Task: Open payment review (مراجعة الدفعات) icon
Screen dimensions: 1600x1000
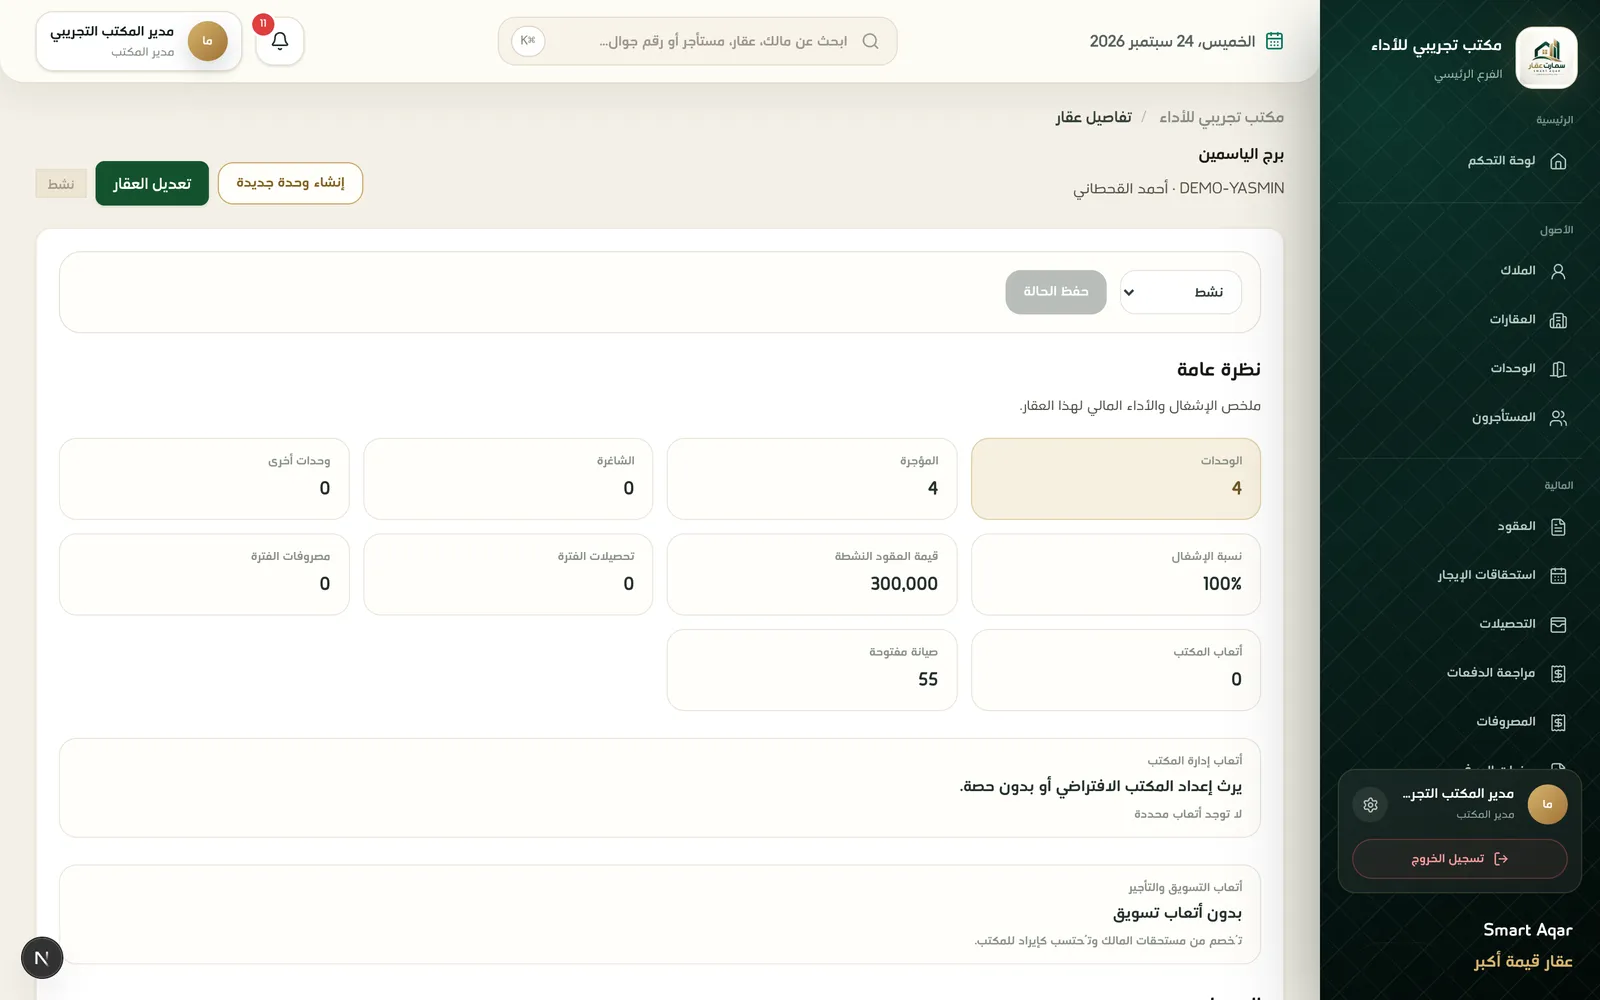Action: click(1558, 673)
